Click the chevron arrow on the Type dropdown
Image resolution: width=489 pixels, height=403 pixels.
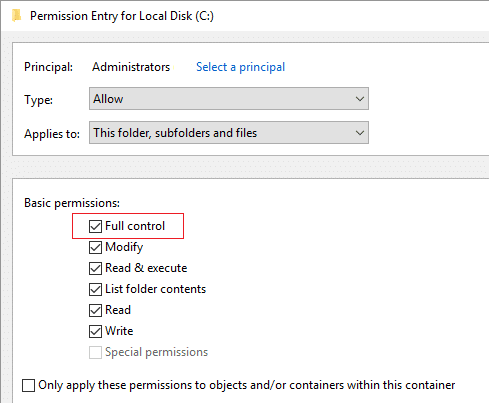pyautogui.click(x=360, y=99)
